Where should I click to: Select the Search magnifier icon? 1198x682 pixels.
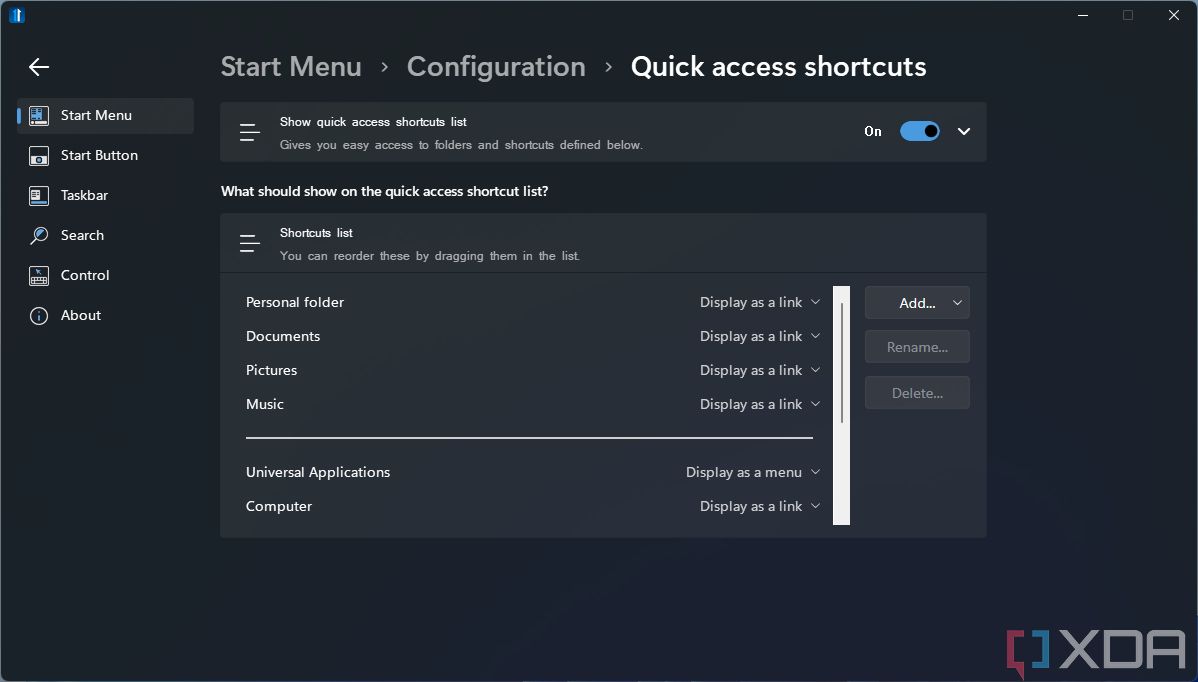pyautogui.click(x=38, y=235)
